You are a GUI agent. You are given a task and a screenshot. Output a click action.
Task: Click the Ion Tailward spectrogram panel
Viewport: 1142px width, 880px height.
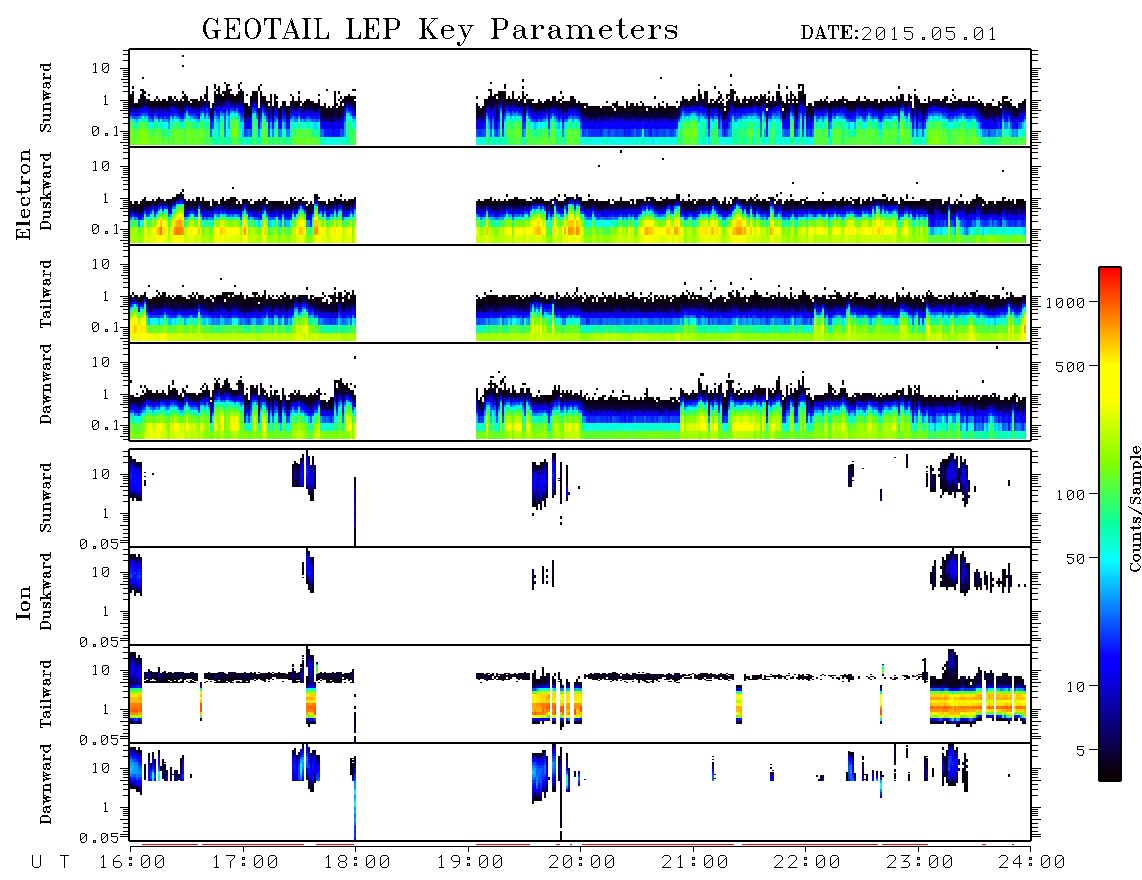[x=580, y=694]
